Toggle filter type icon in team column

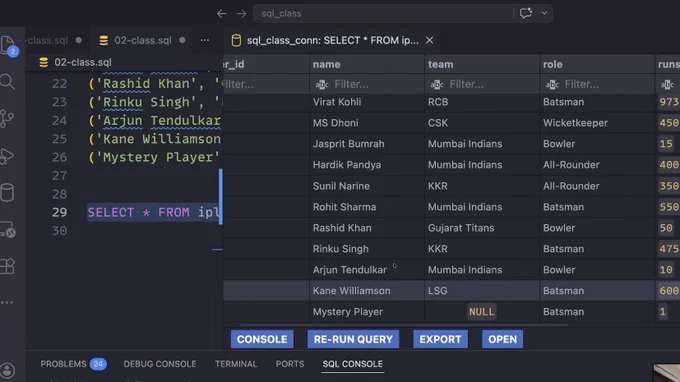[437, 85]
